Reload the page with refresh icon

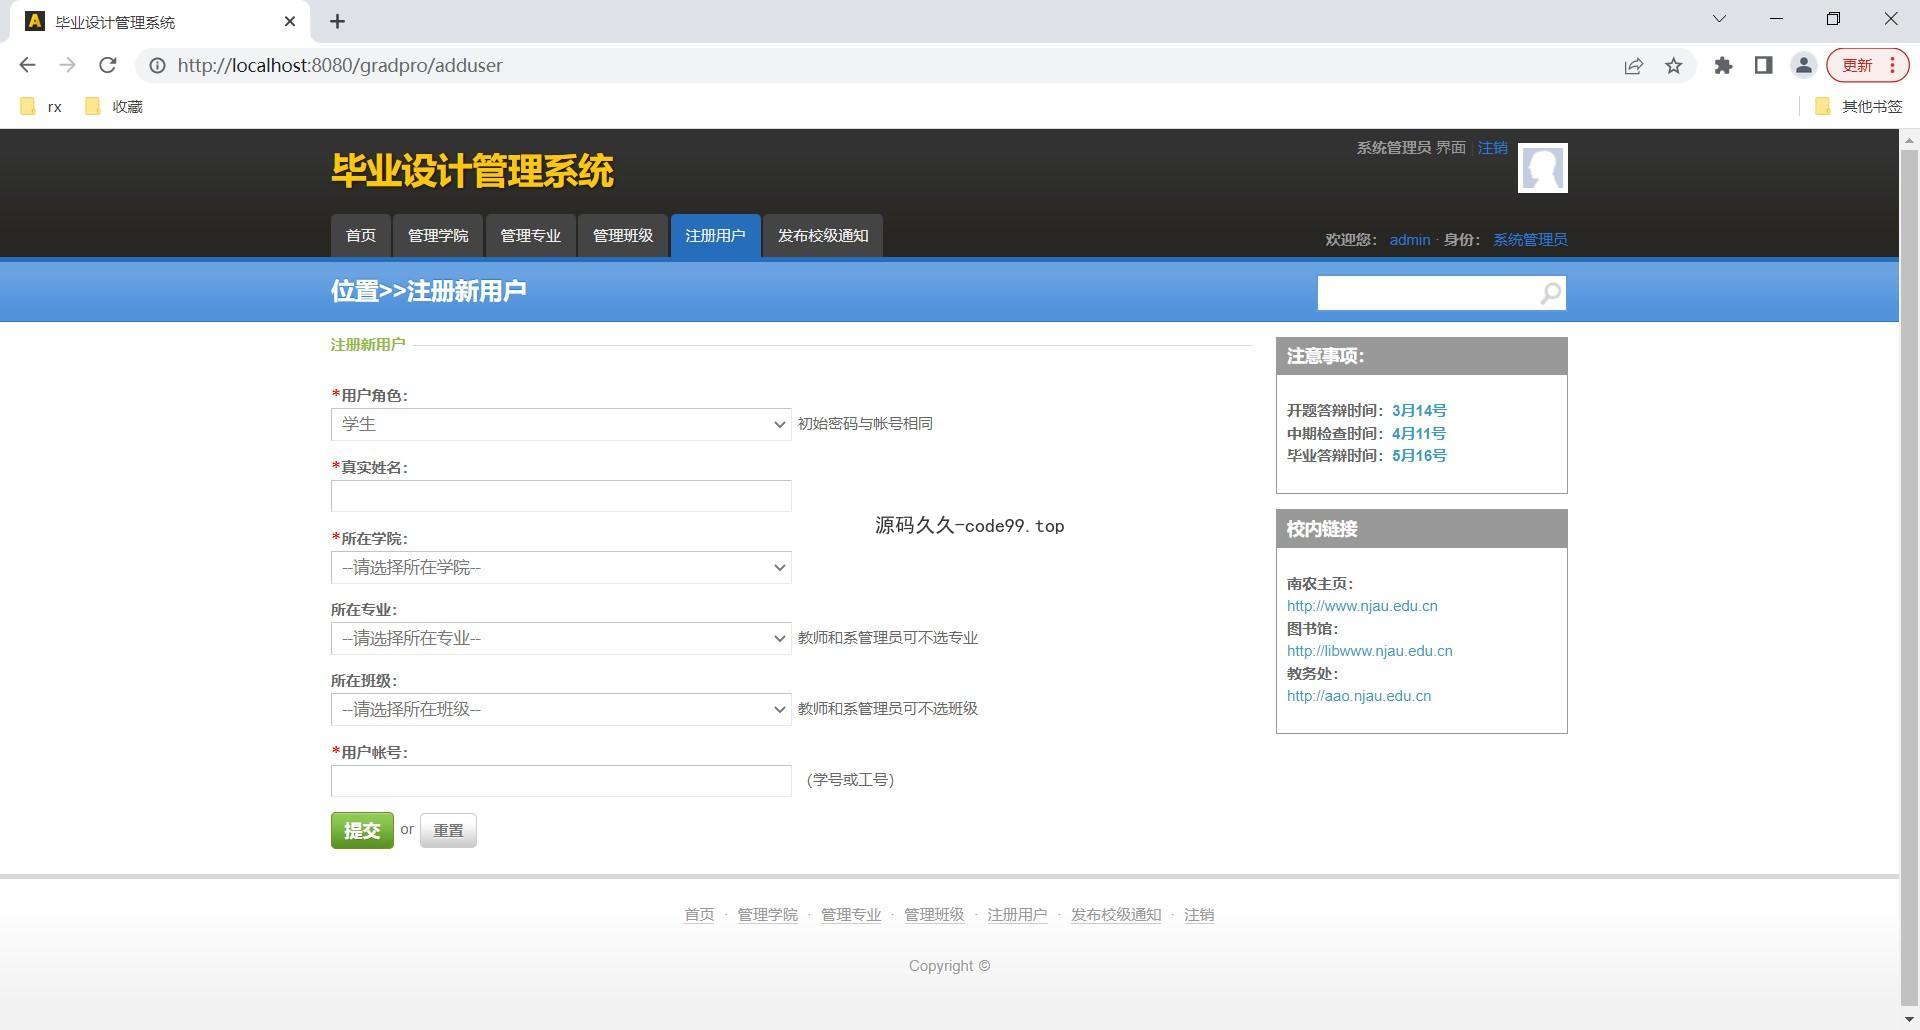(x=107, y=65)
